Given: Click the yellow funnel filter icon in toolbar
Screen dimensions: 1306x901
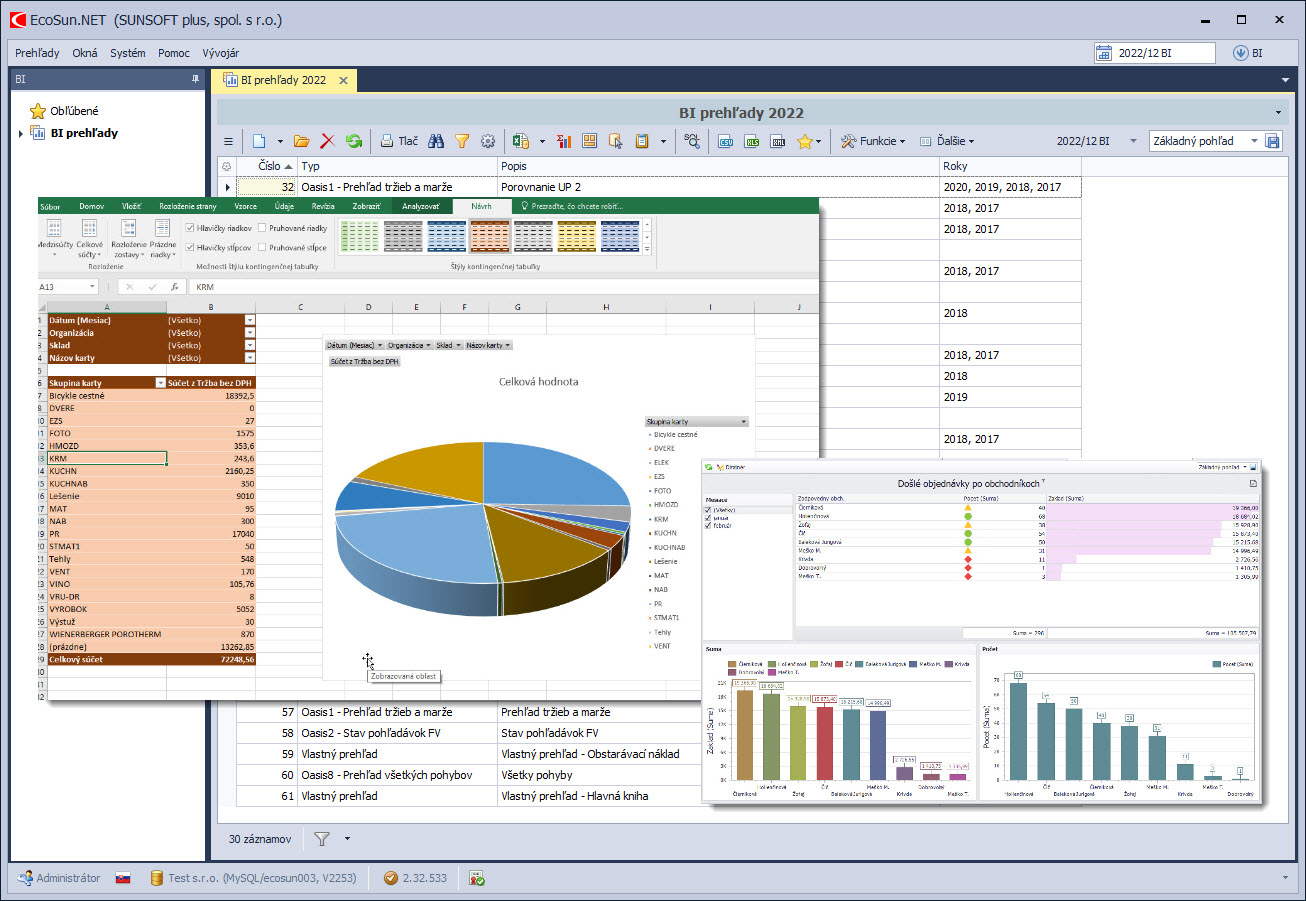Looking at the screenshot, I should tap(462, 142).
